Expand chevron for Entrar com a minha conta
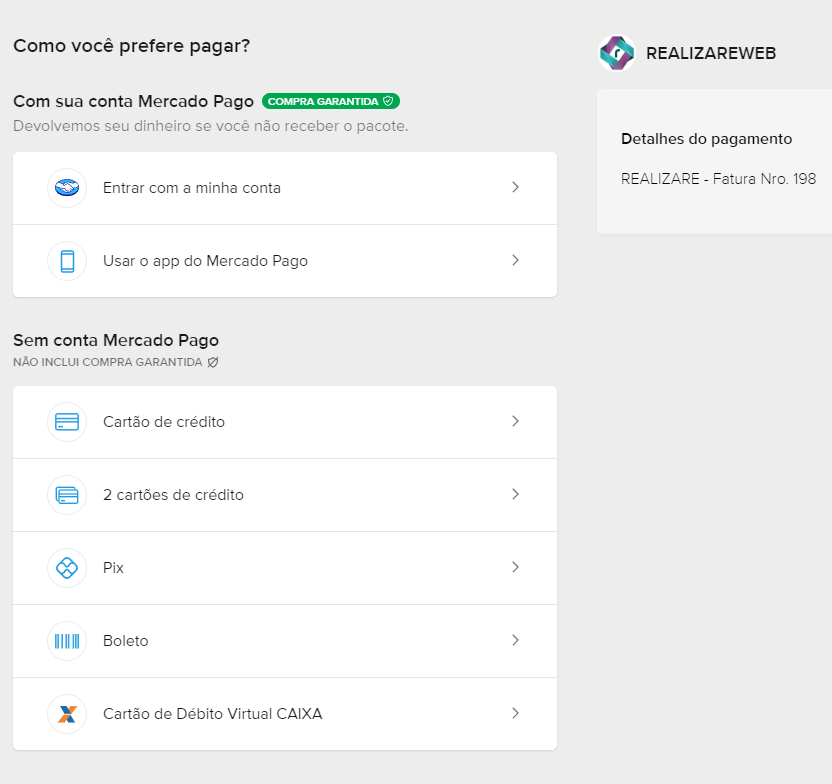Viewport: 832px width, 784px height. point(515,187)
